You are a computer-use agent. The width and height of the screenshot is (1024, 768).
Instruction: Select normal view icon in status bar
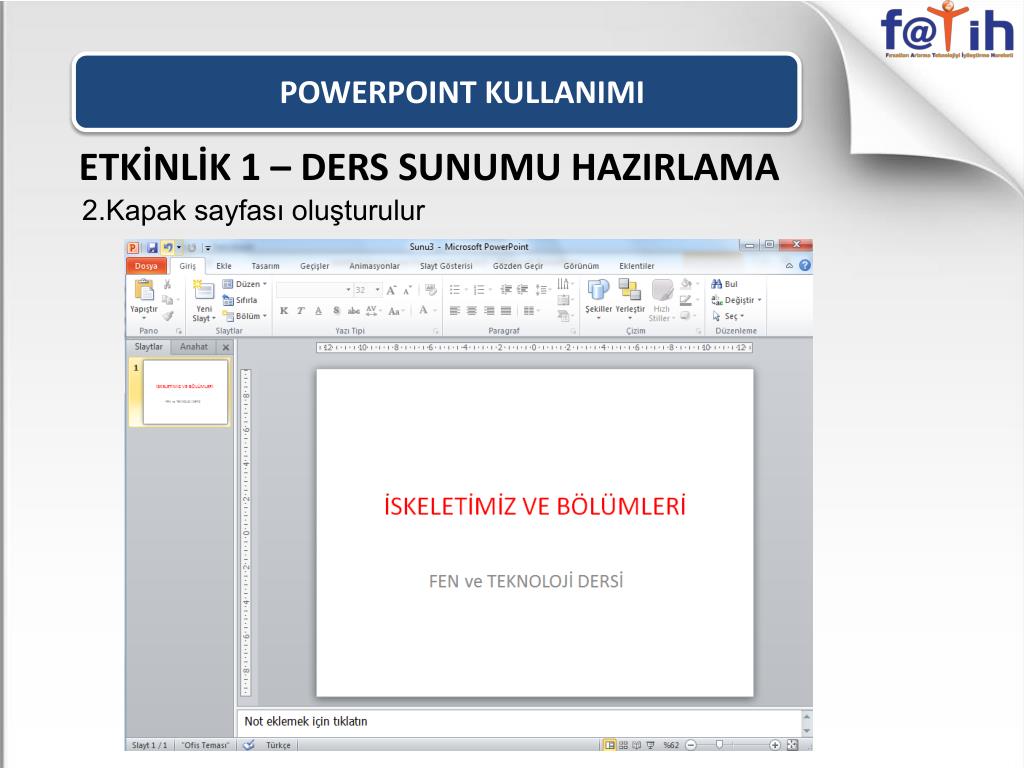(609, 745)
